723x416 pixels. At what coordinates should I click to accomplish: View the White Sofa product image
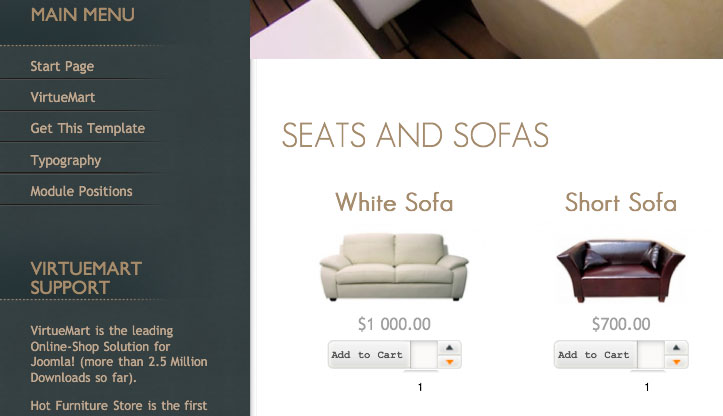(x=394, y=267)
